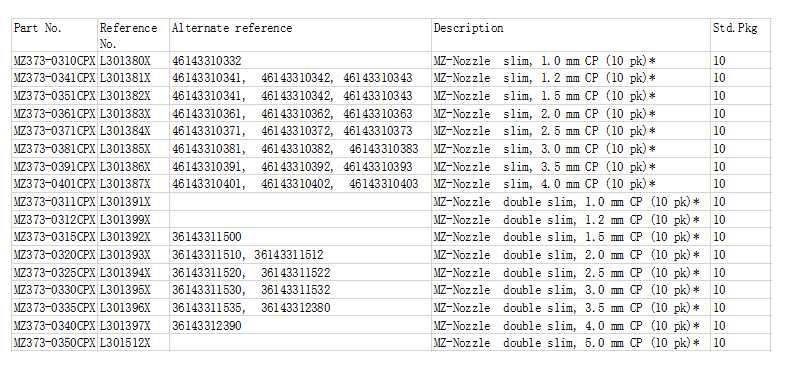Viewport: 787px width, 386px height.
Task: Select part number cell MZ373-0310CPX
Action: pyautogui.click(x=54, y=61)
